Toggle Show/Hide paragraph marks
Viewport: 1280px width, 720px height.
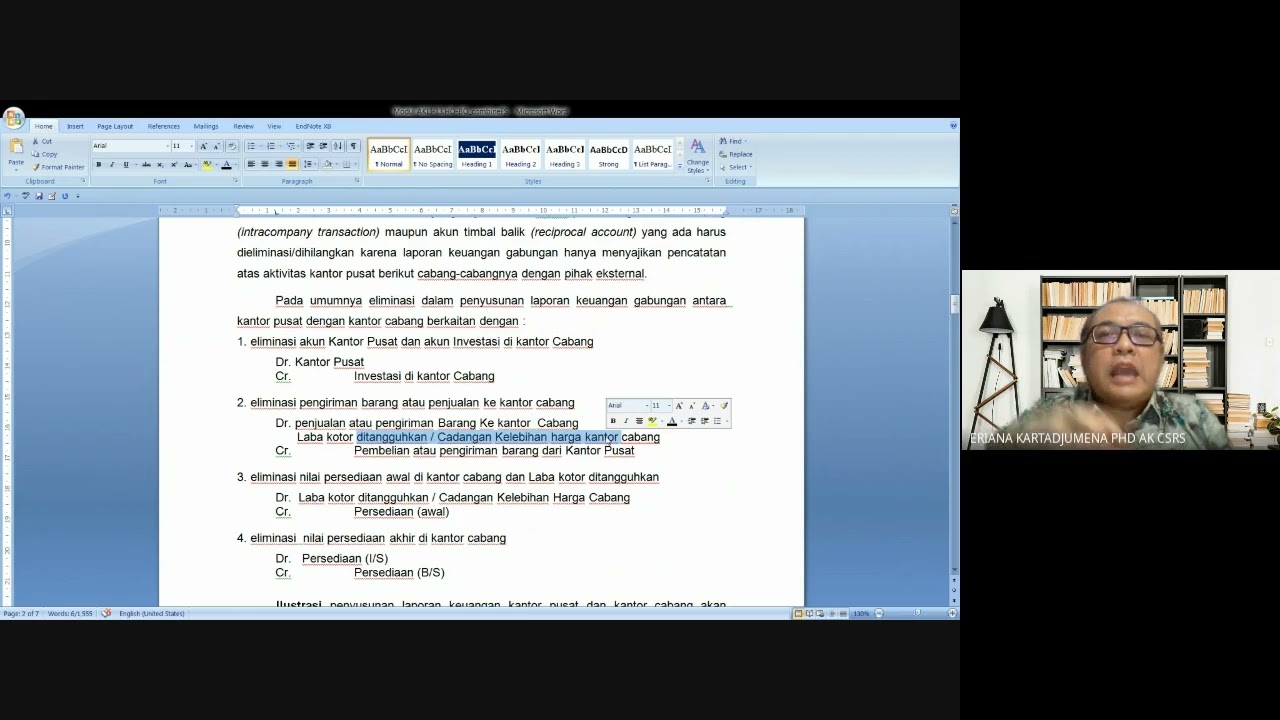(x=353, y=146)
